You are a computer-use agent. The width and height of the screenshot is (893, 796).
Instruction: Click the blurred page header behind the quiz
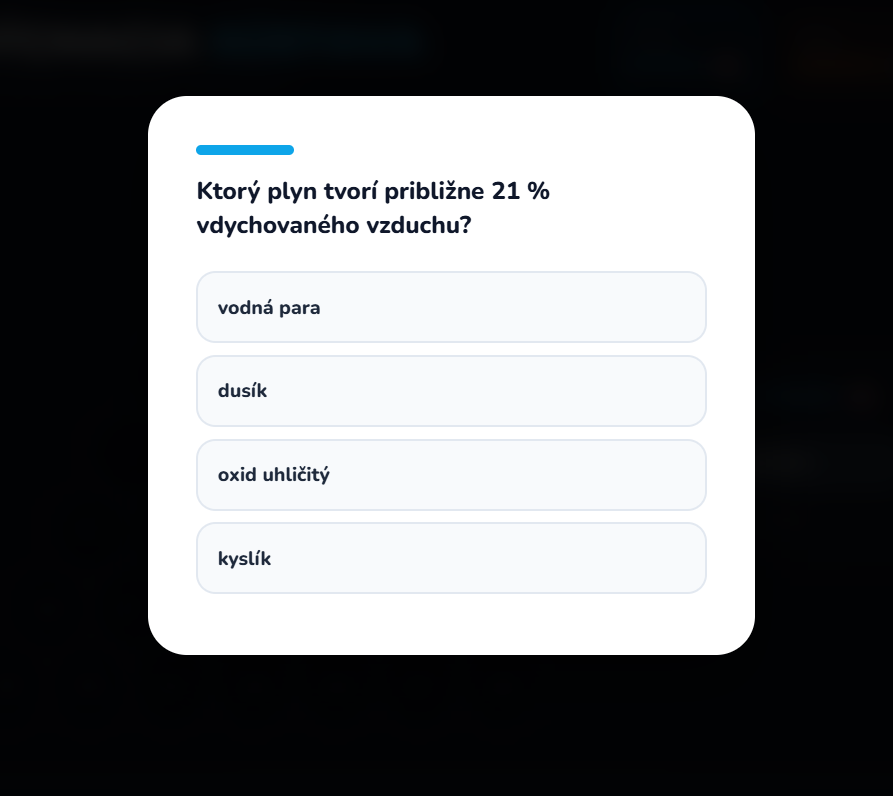[300, 40]
